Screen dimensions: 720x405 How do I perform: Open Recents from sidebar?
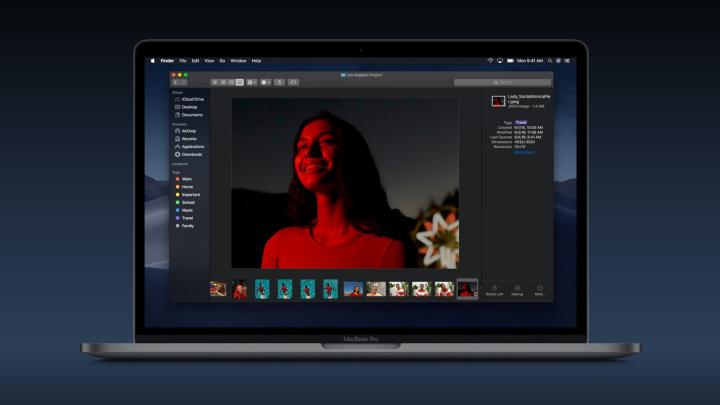click(186, 139)
